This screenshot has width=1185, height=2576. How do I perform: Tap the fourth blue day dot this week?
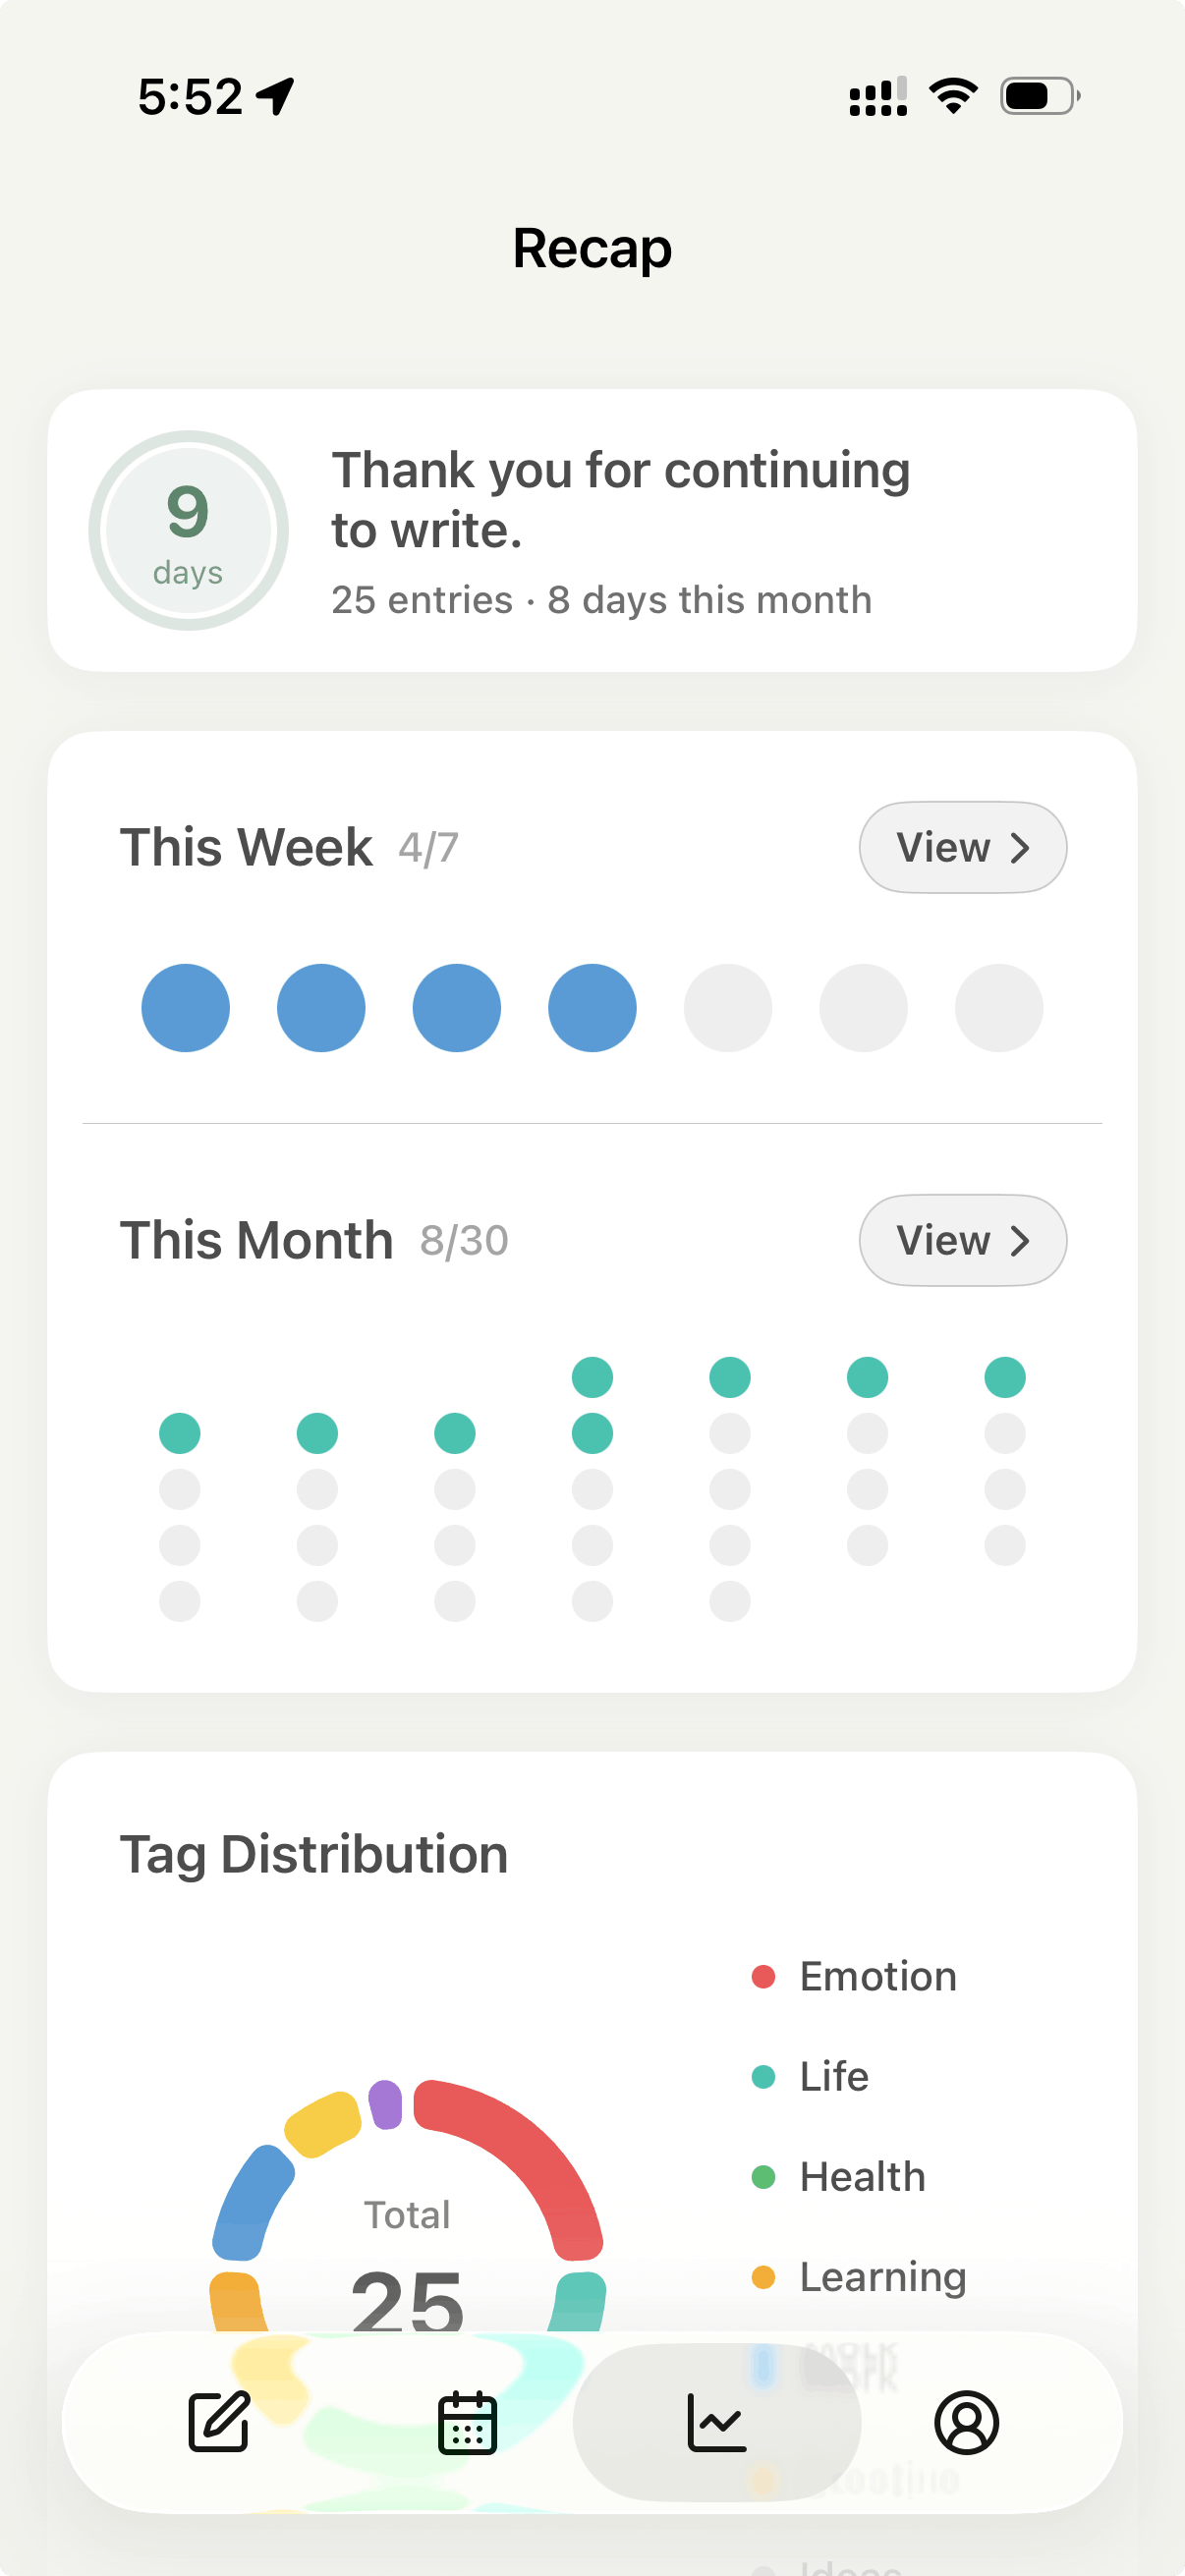point(592,1008)
